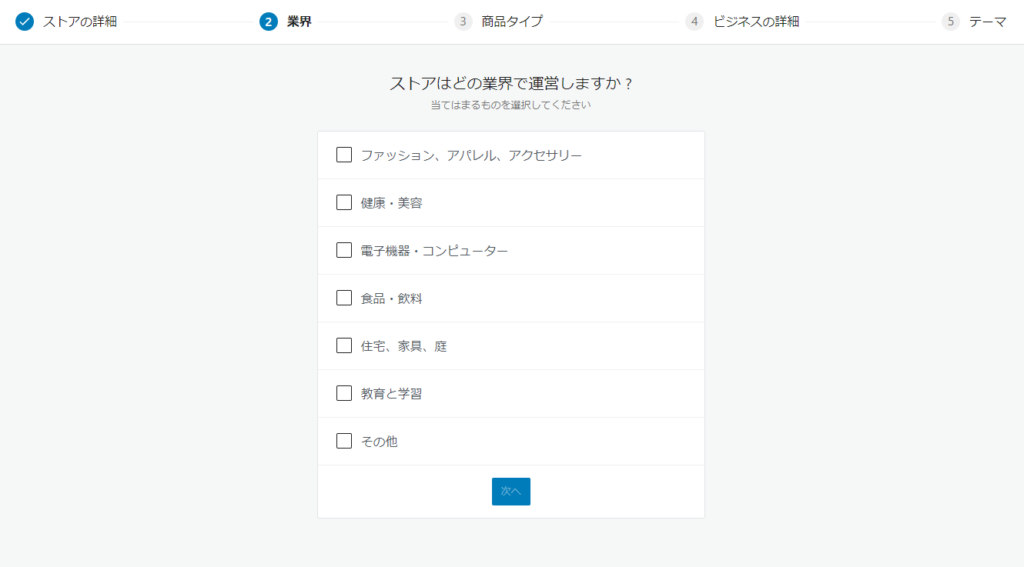1024x567 pixels.
Task: Enable the 住宅、家具、庭 checkbox
Action: [x=344, y=346]
